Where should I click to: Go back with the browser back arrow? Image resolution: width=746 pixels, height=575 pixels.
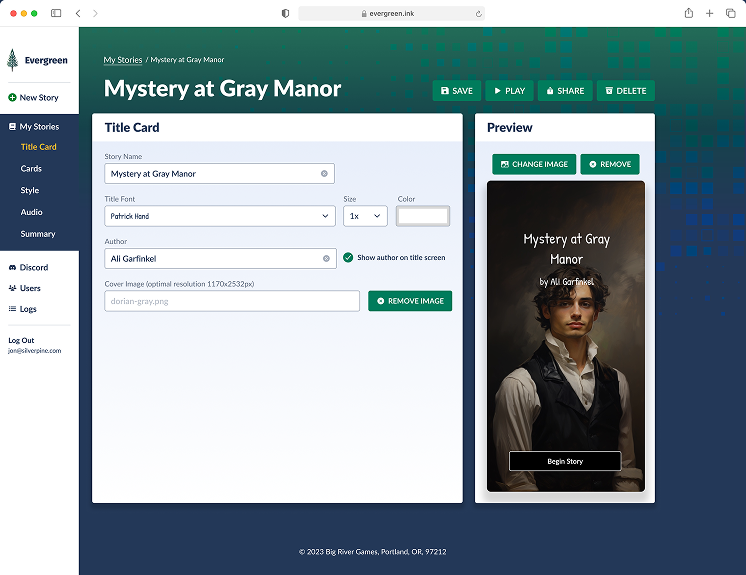coord(78,13)
